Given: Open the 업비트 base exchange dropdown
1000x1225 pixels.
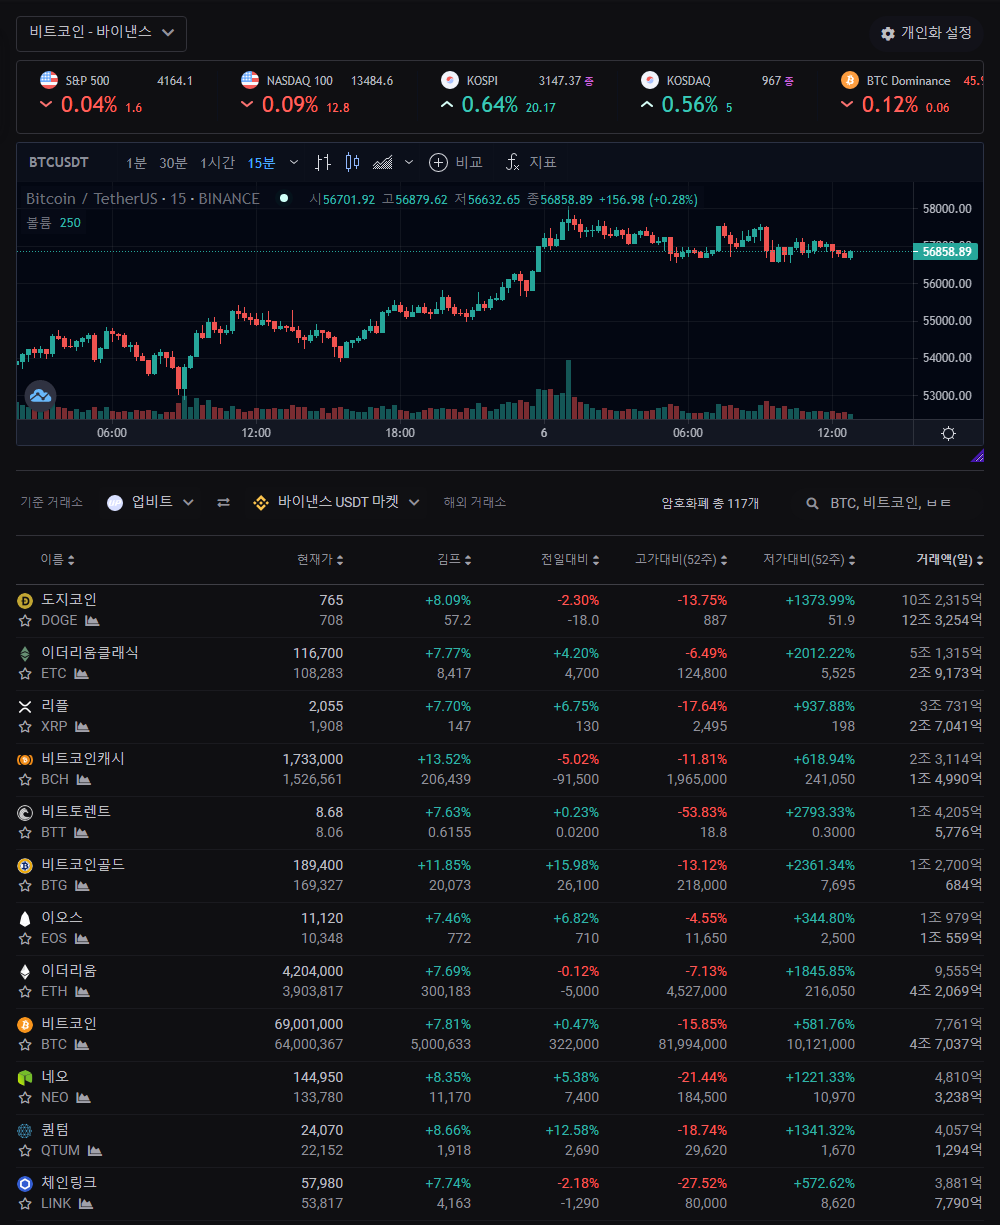Looking at the screenshot, I should click(x=151, y=502).
